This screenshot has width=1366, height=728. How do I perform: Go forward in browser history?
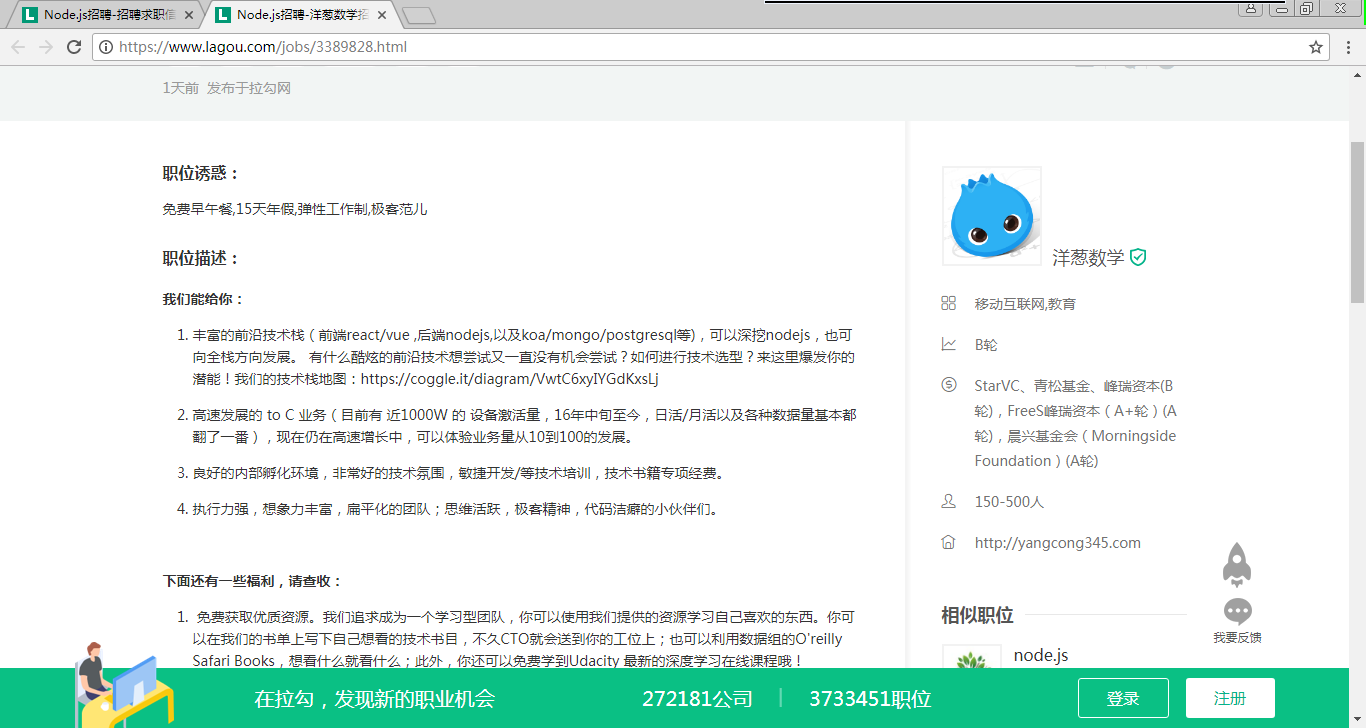point(46,47)
